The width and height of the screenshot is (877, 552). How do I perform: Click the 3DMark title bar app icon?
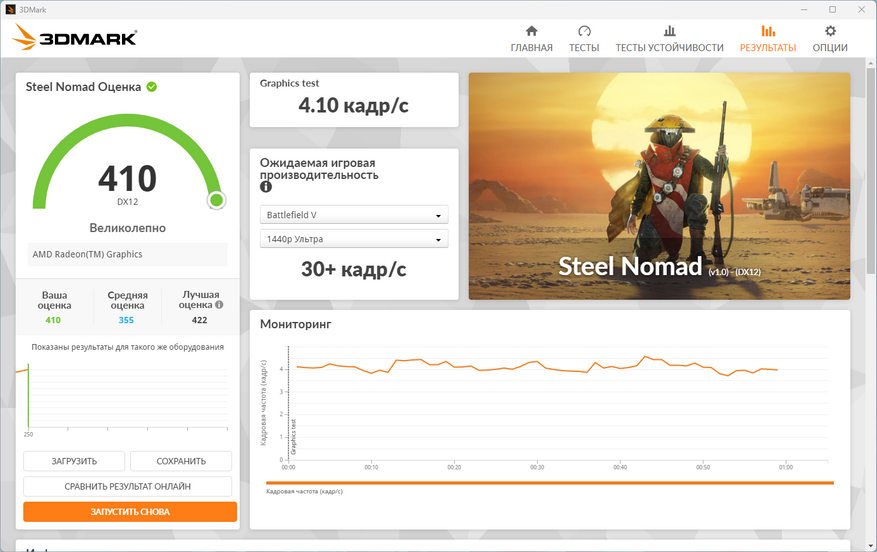(x=10, y=10)
